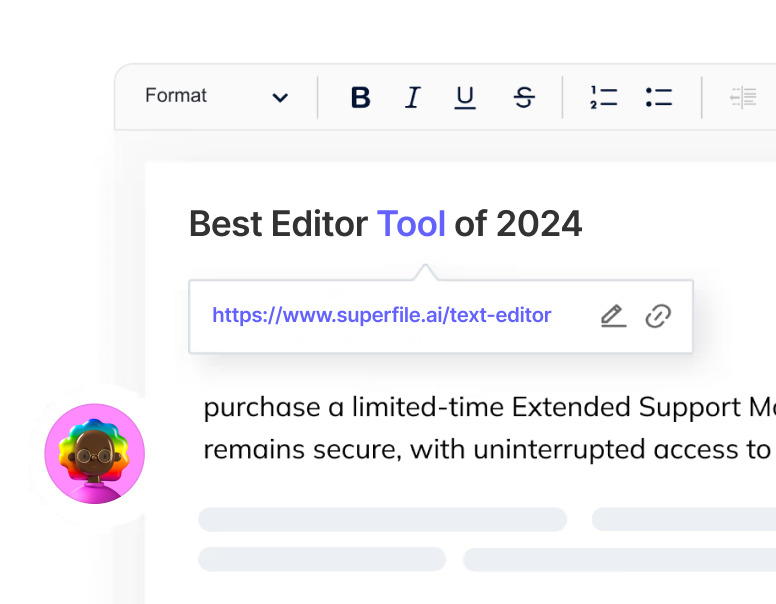
Task: Click the indent icon in toolbar
Action: [x=743, y=97]
